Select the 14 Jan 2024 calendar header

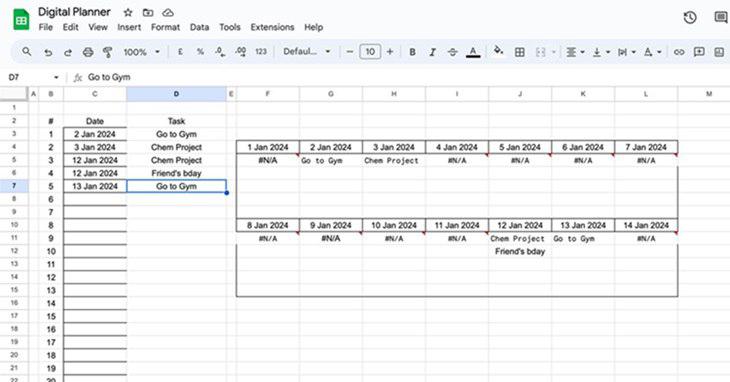pyautogui.click(x=646, y=225)
